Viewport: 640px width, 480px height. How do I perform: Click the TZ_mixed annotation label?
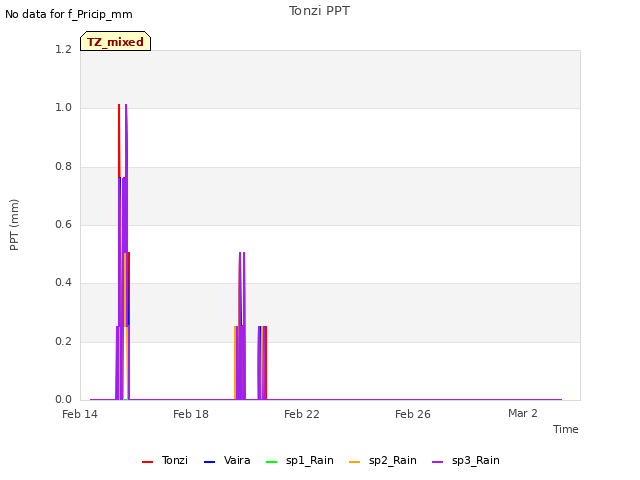coord(116,41)
